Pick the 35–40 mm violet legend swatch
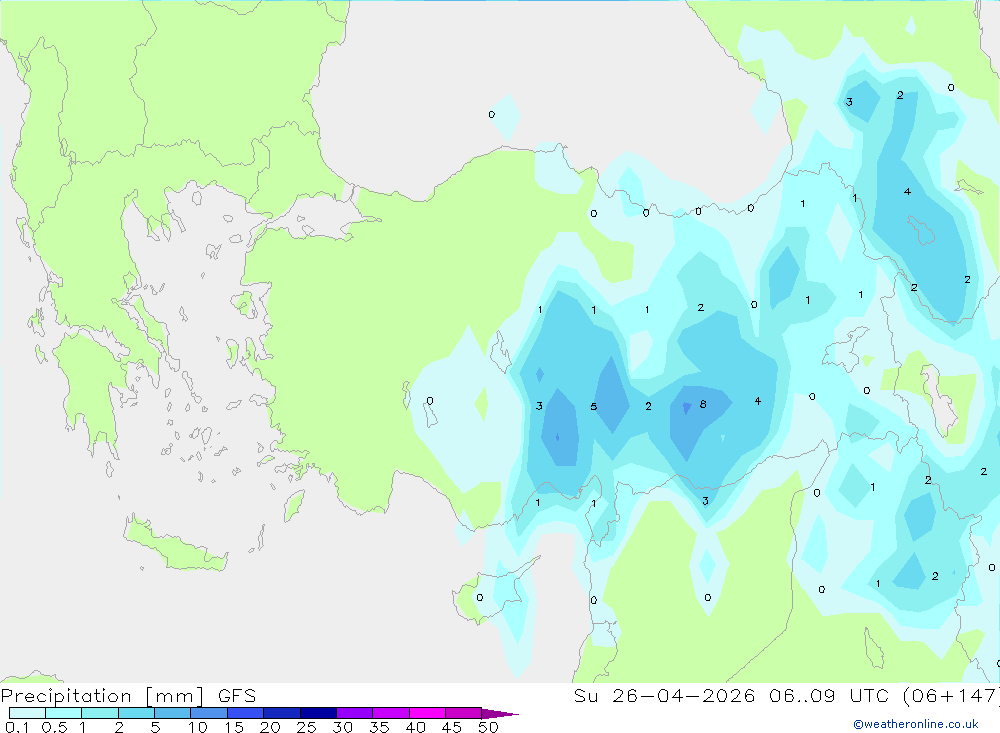Screen dimensions: 1000x733 [x=391, y=713]
